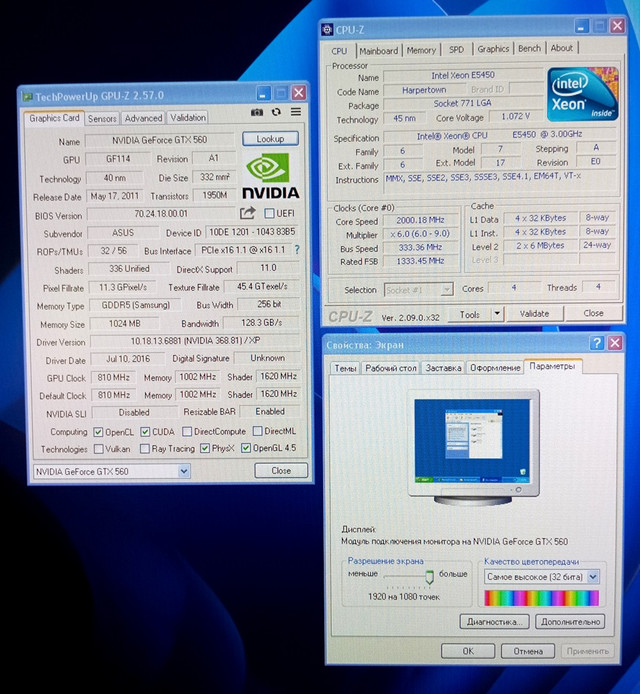The height and width of the screenshot is (694, 640).
Task: Toggle the OpenCL checkbox
Action: point(98,432)
